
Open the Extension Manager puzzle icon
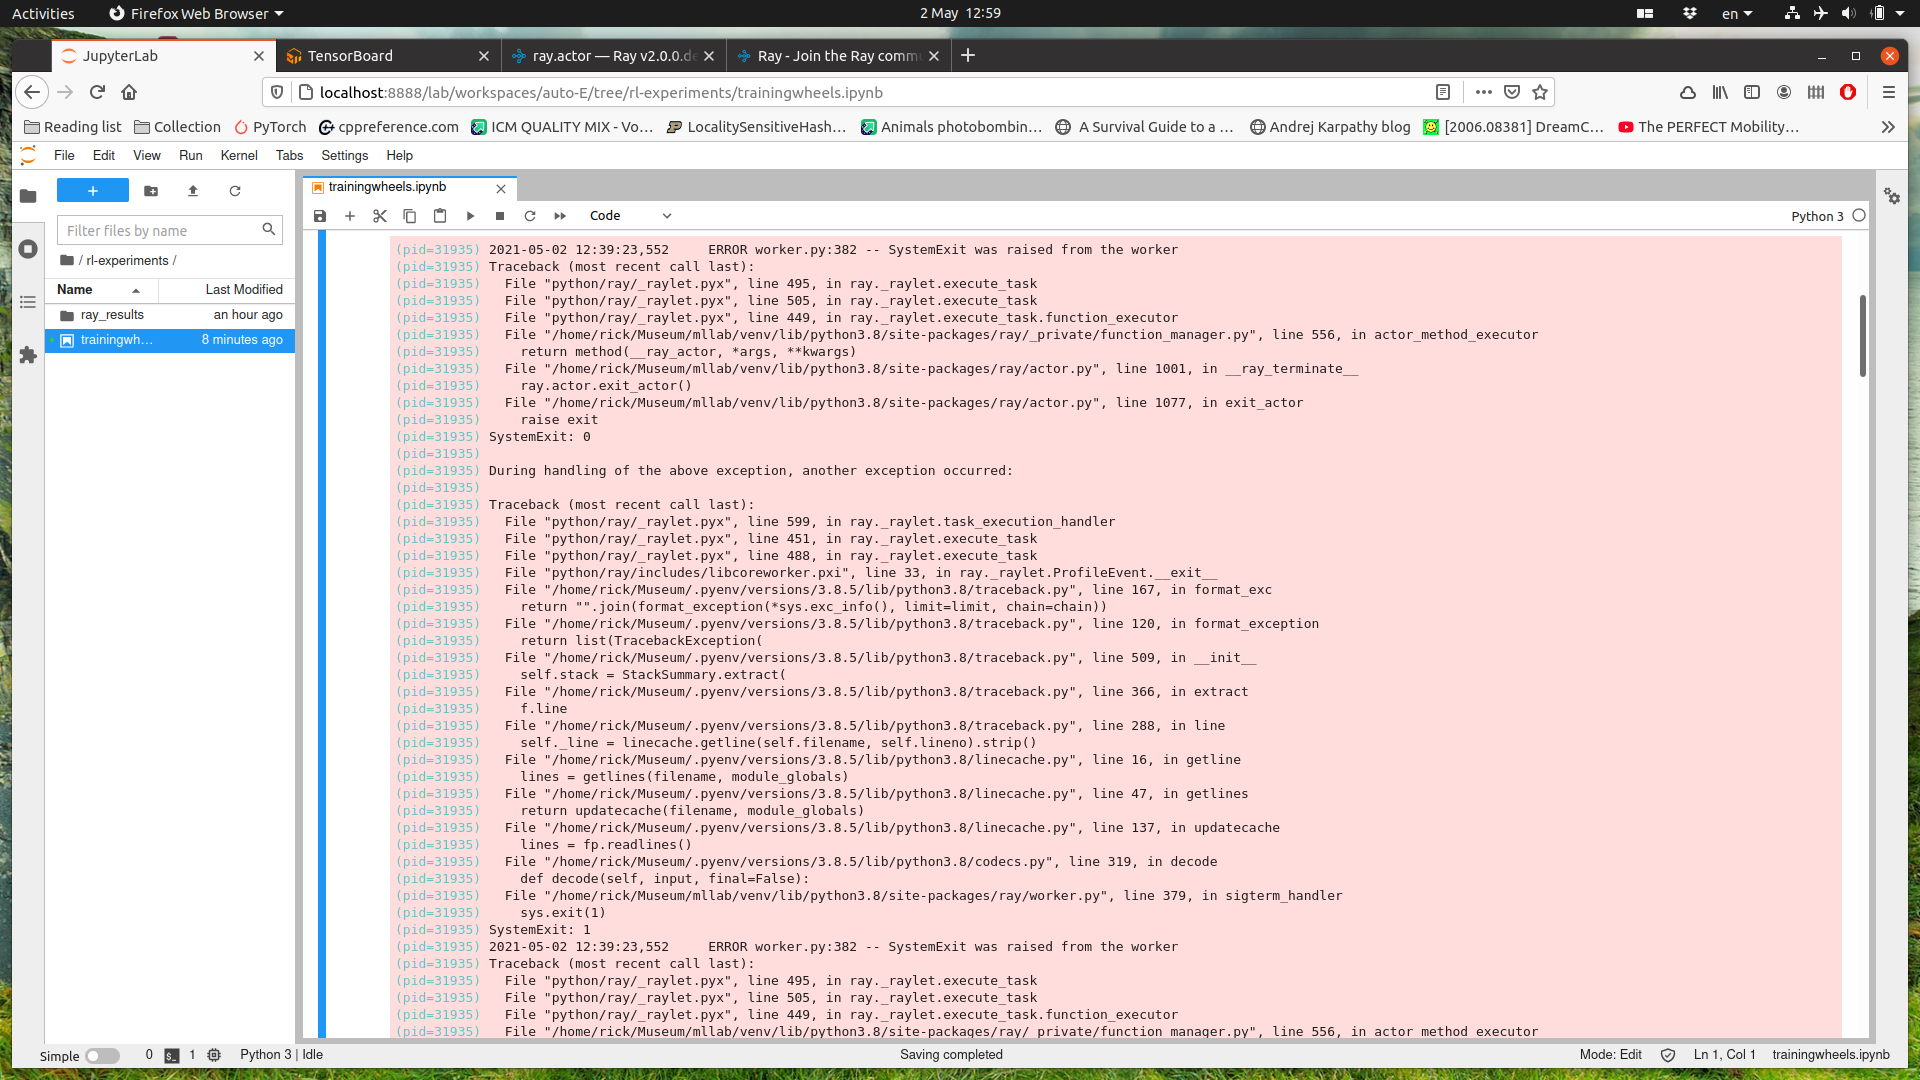(x=28, y=355)
